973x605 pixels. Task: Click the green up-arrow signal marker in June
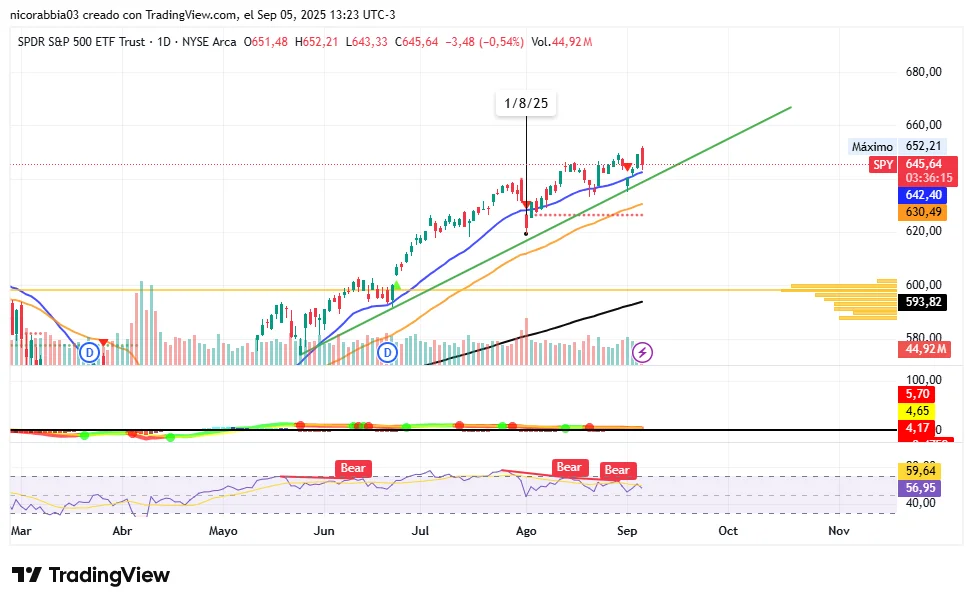(396, 287)
